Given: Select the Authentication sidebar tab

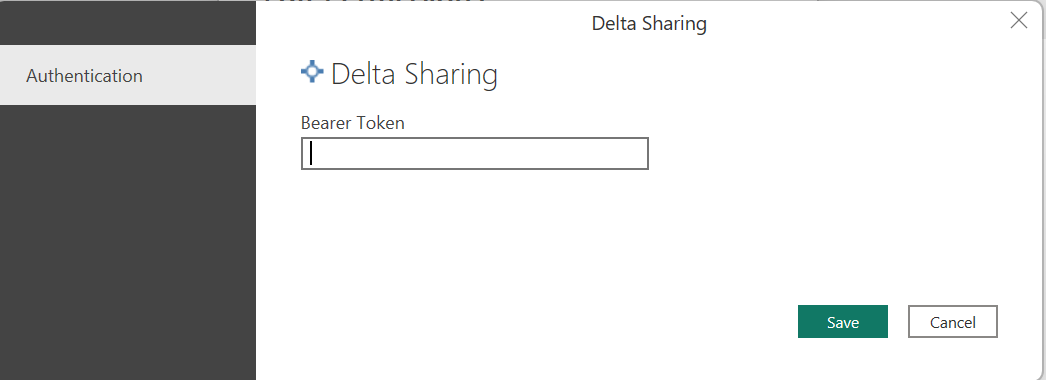Looking at the screenshot, I should pyautogui.click(x=128, y=75).
